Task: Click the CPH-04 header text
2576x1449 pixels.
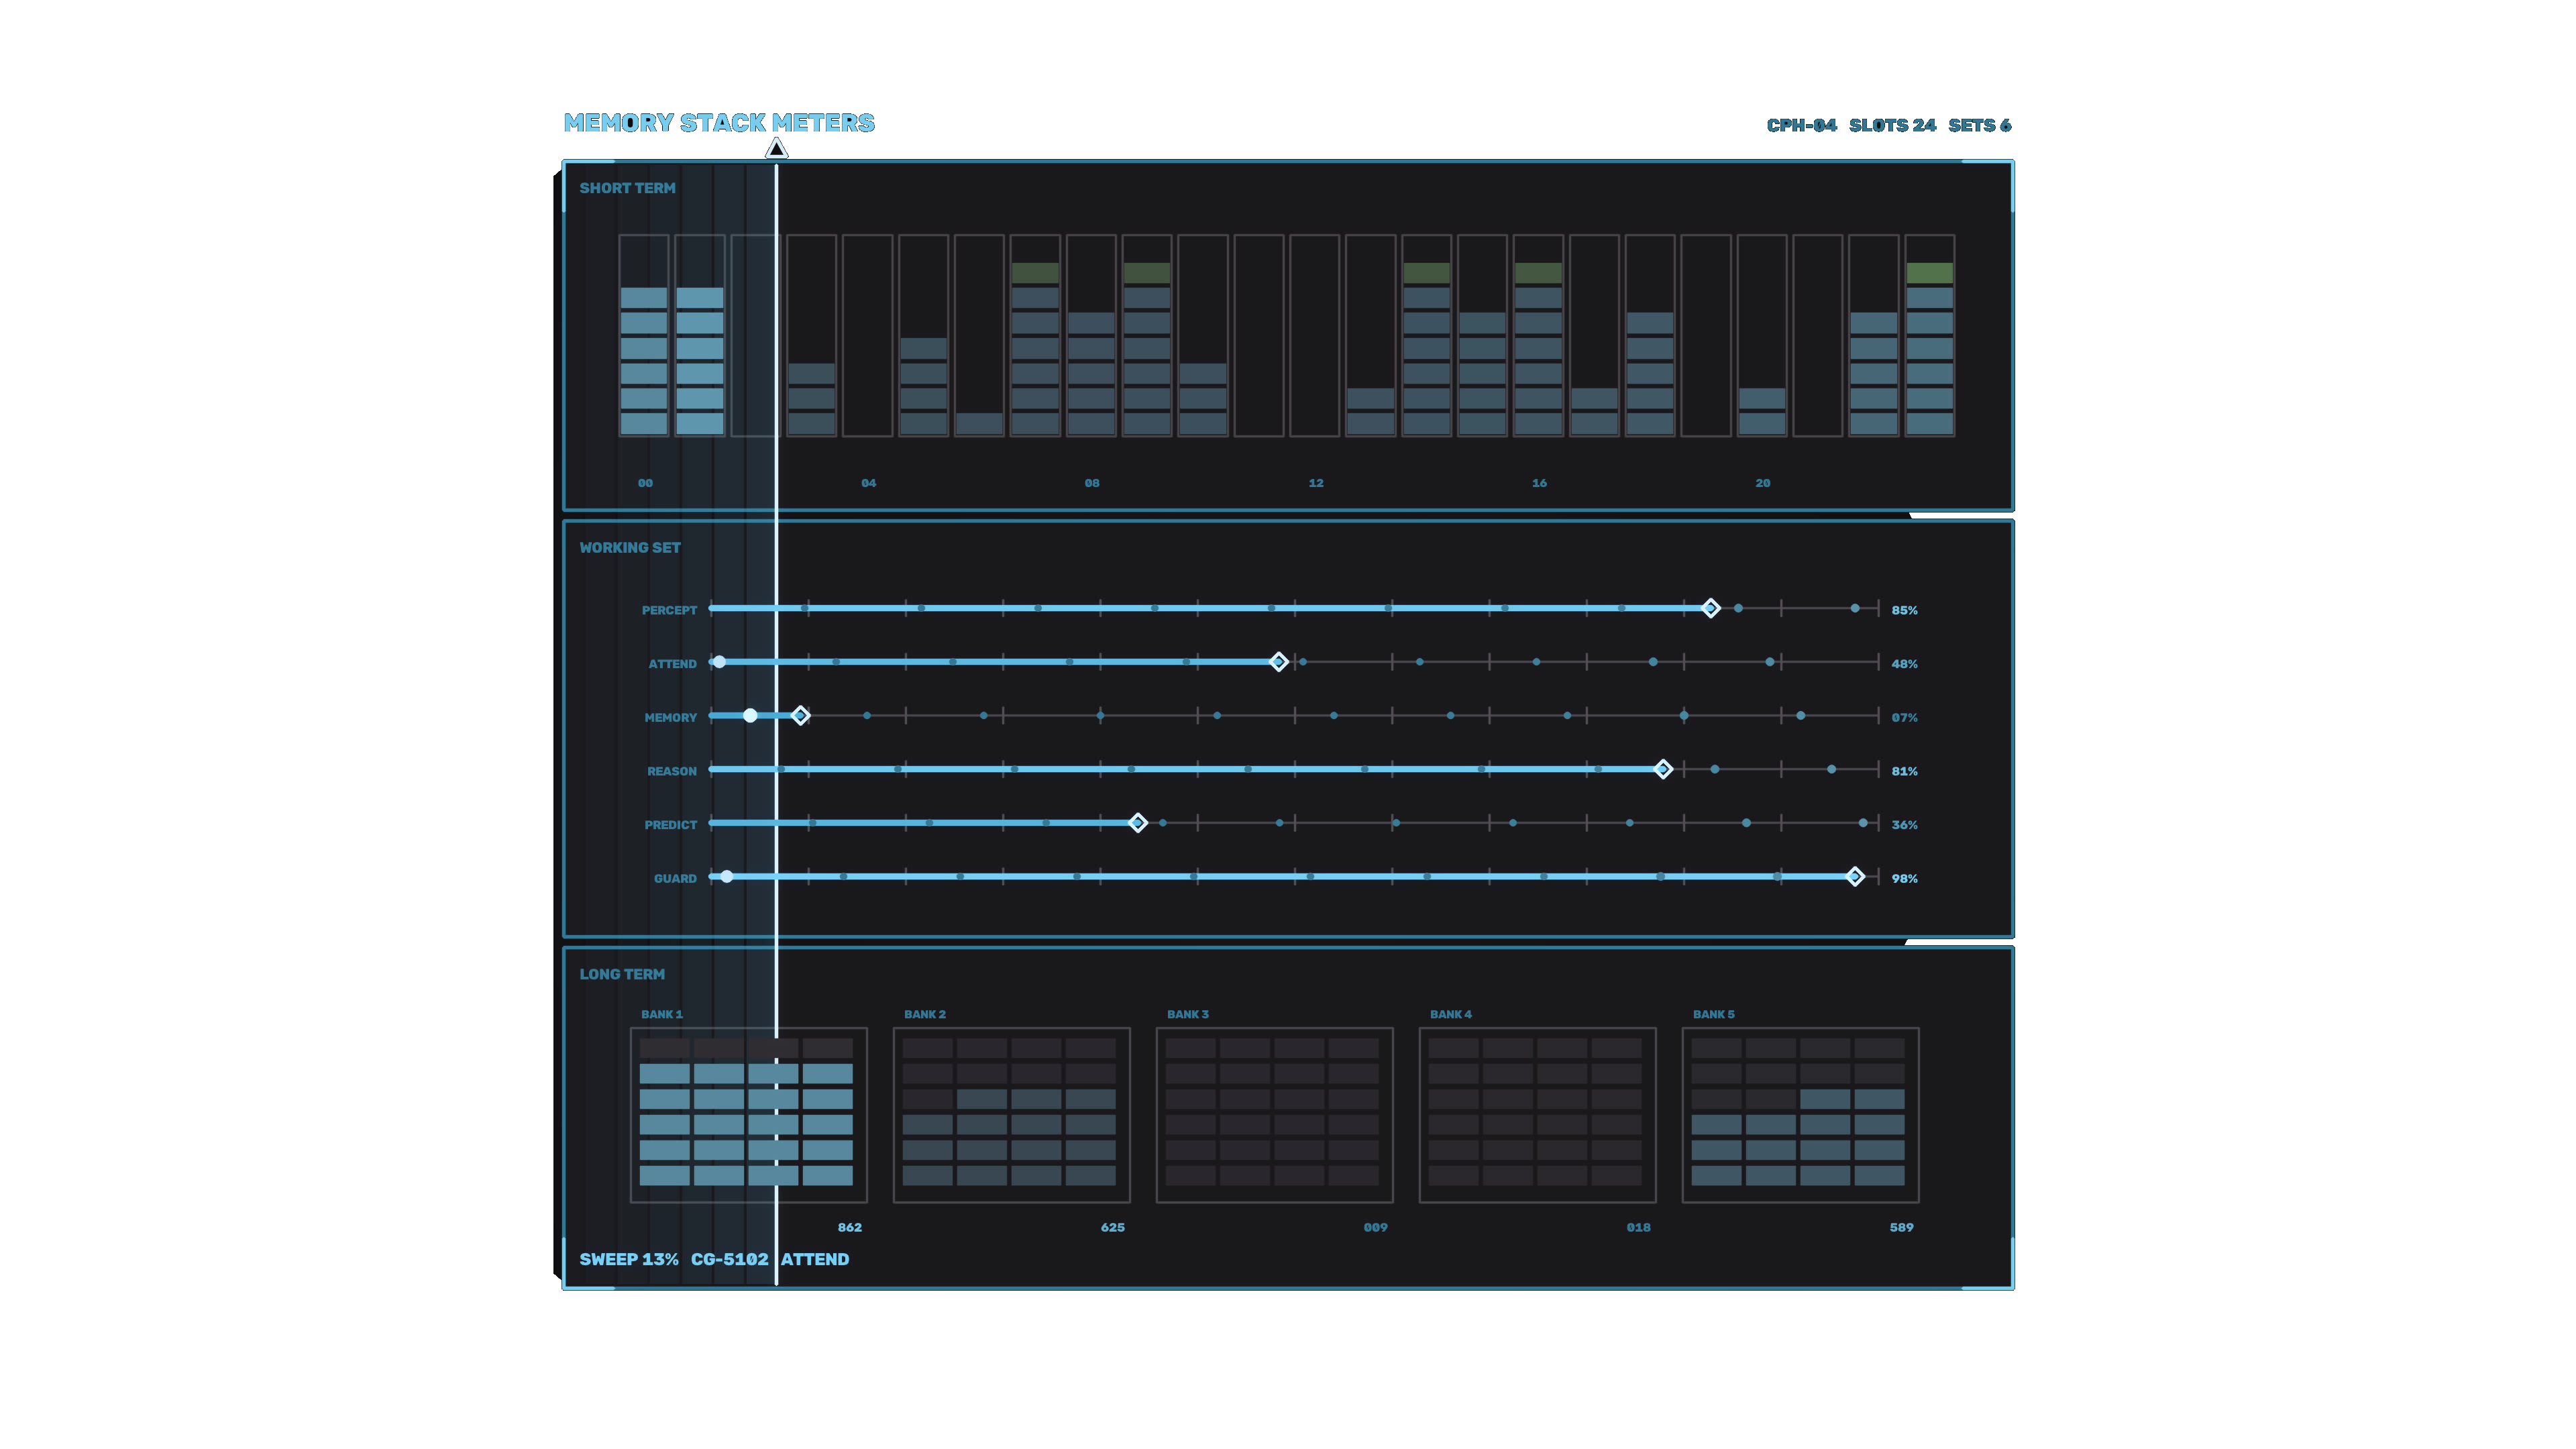Action: pyautogui.click(x=1801, y=125)
